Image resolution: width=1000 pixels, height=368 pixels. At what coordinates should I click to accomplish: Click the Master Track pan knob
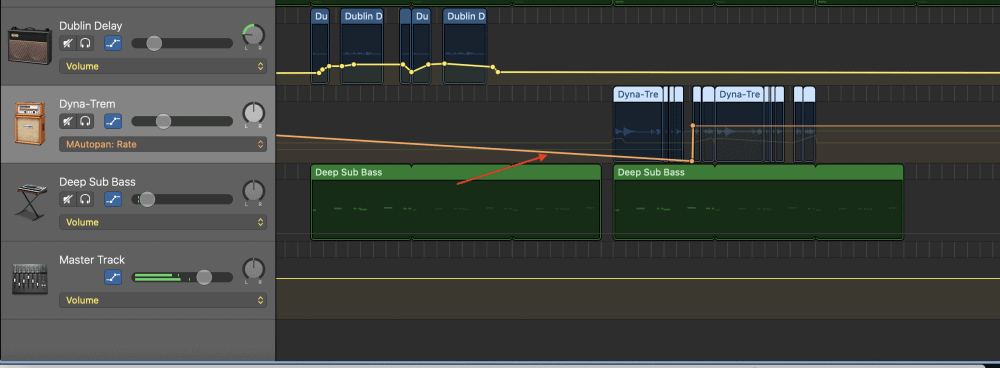tap(254, 269)
